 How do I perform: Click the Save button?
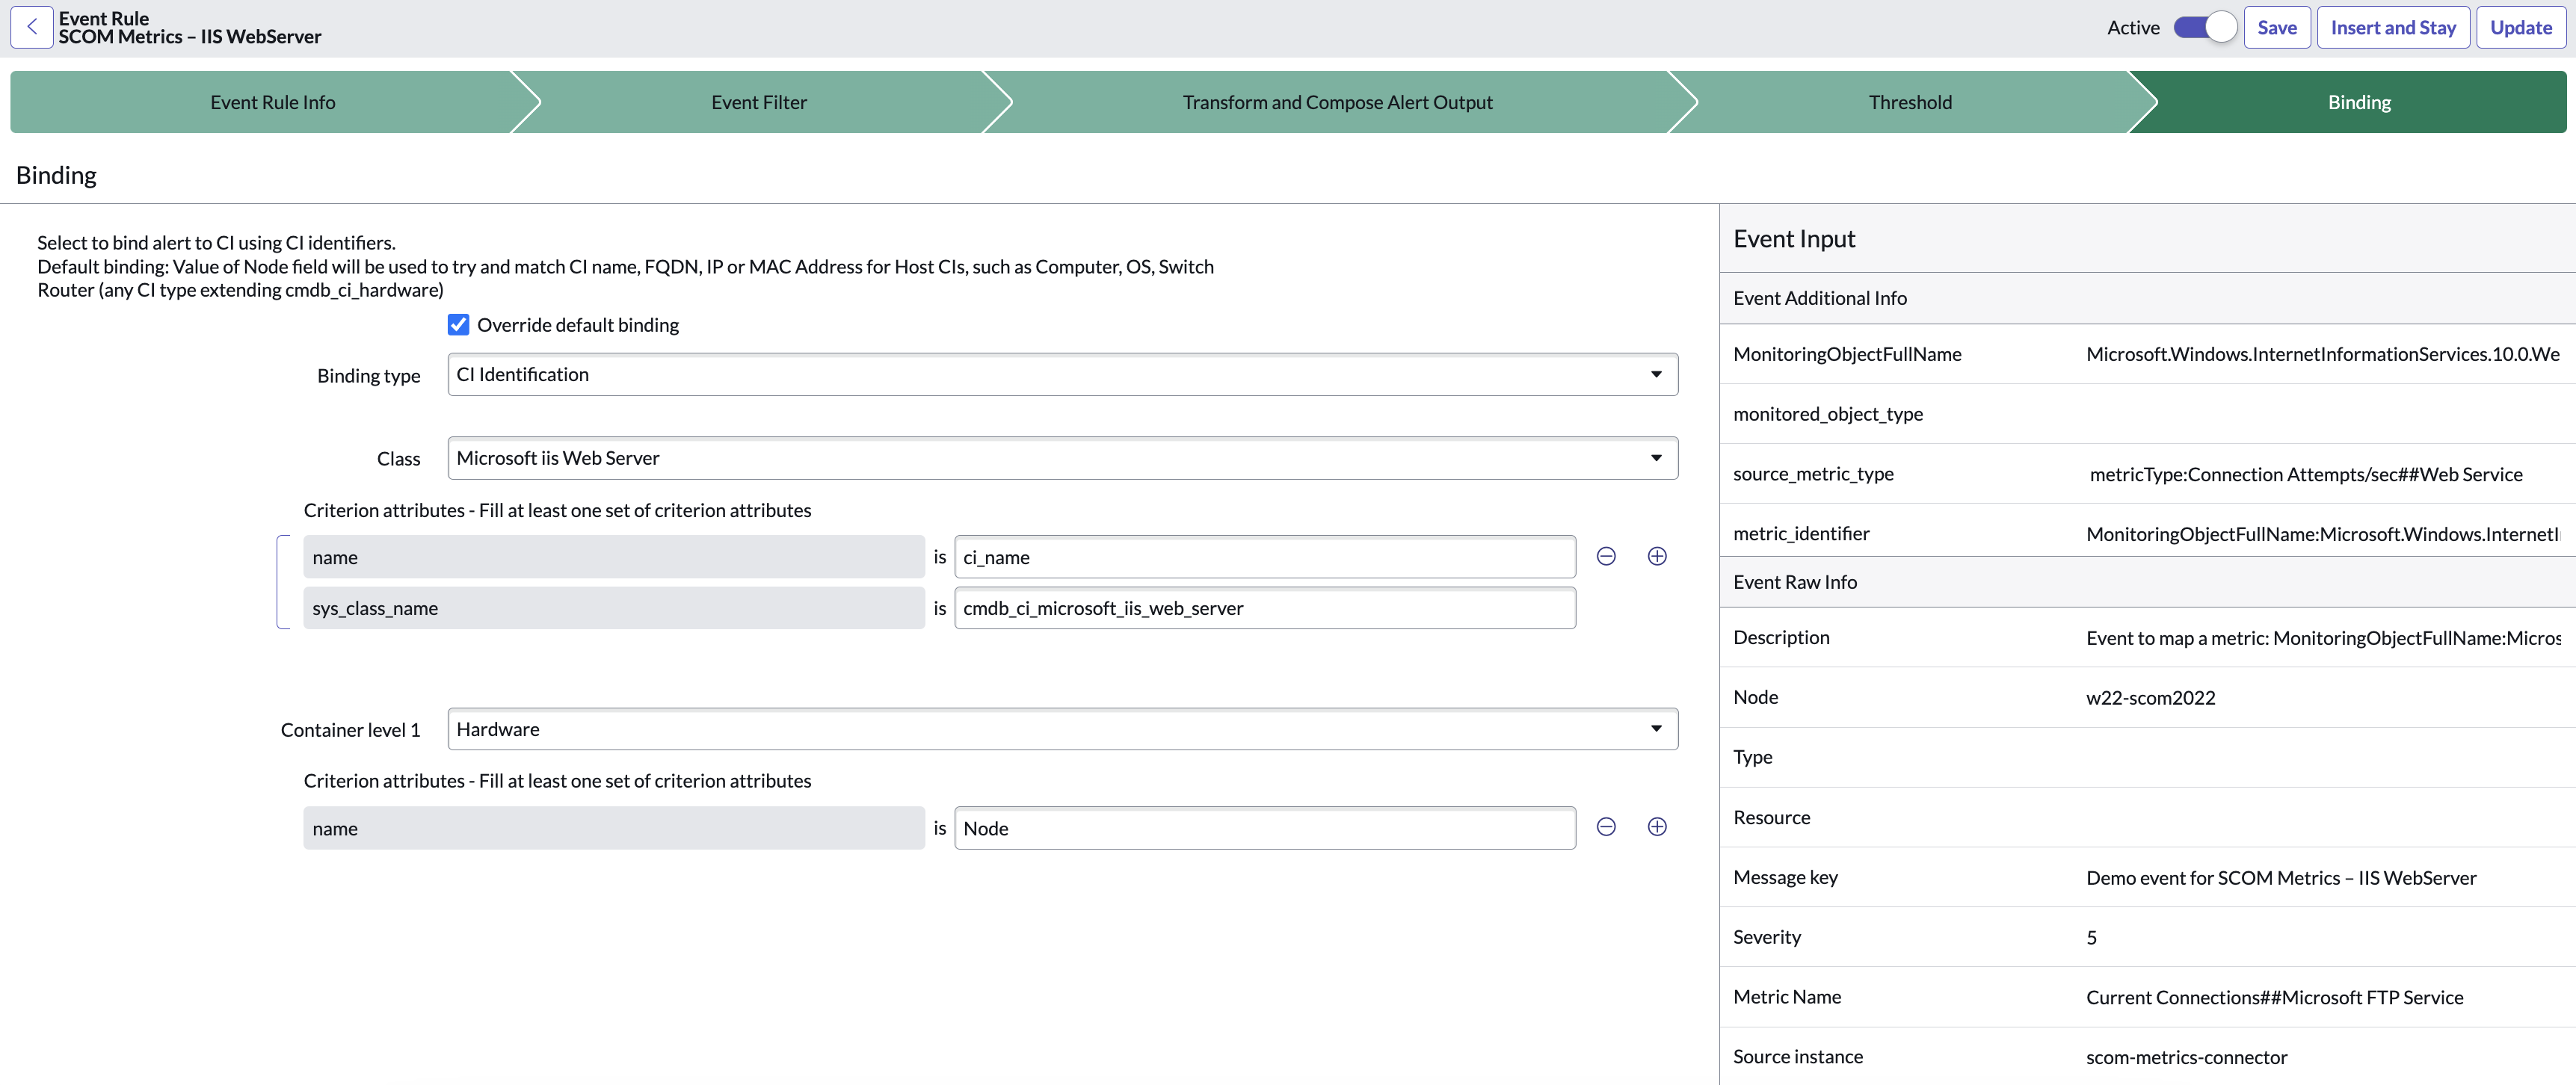pos(2277,27)
